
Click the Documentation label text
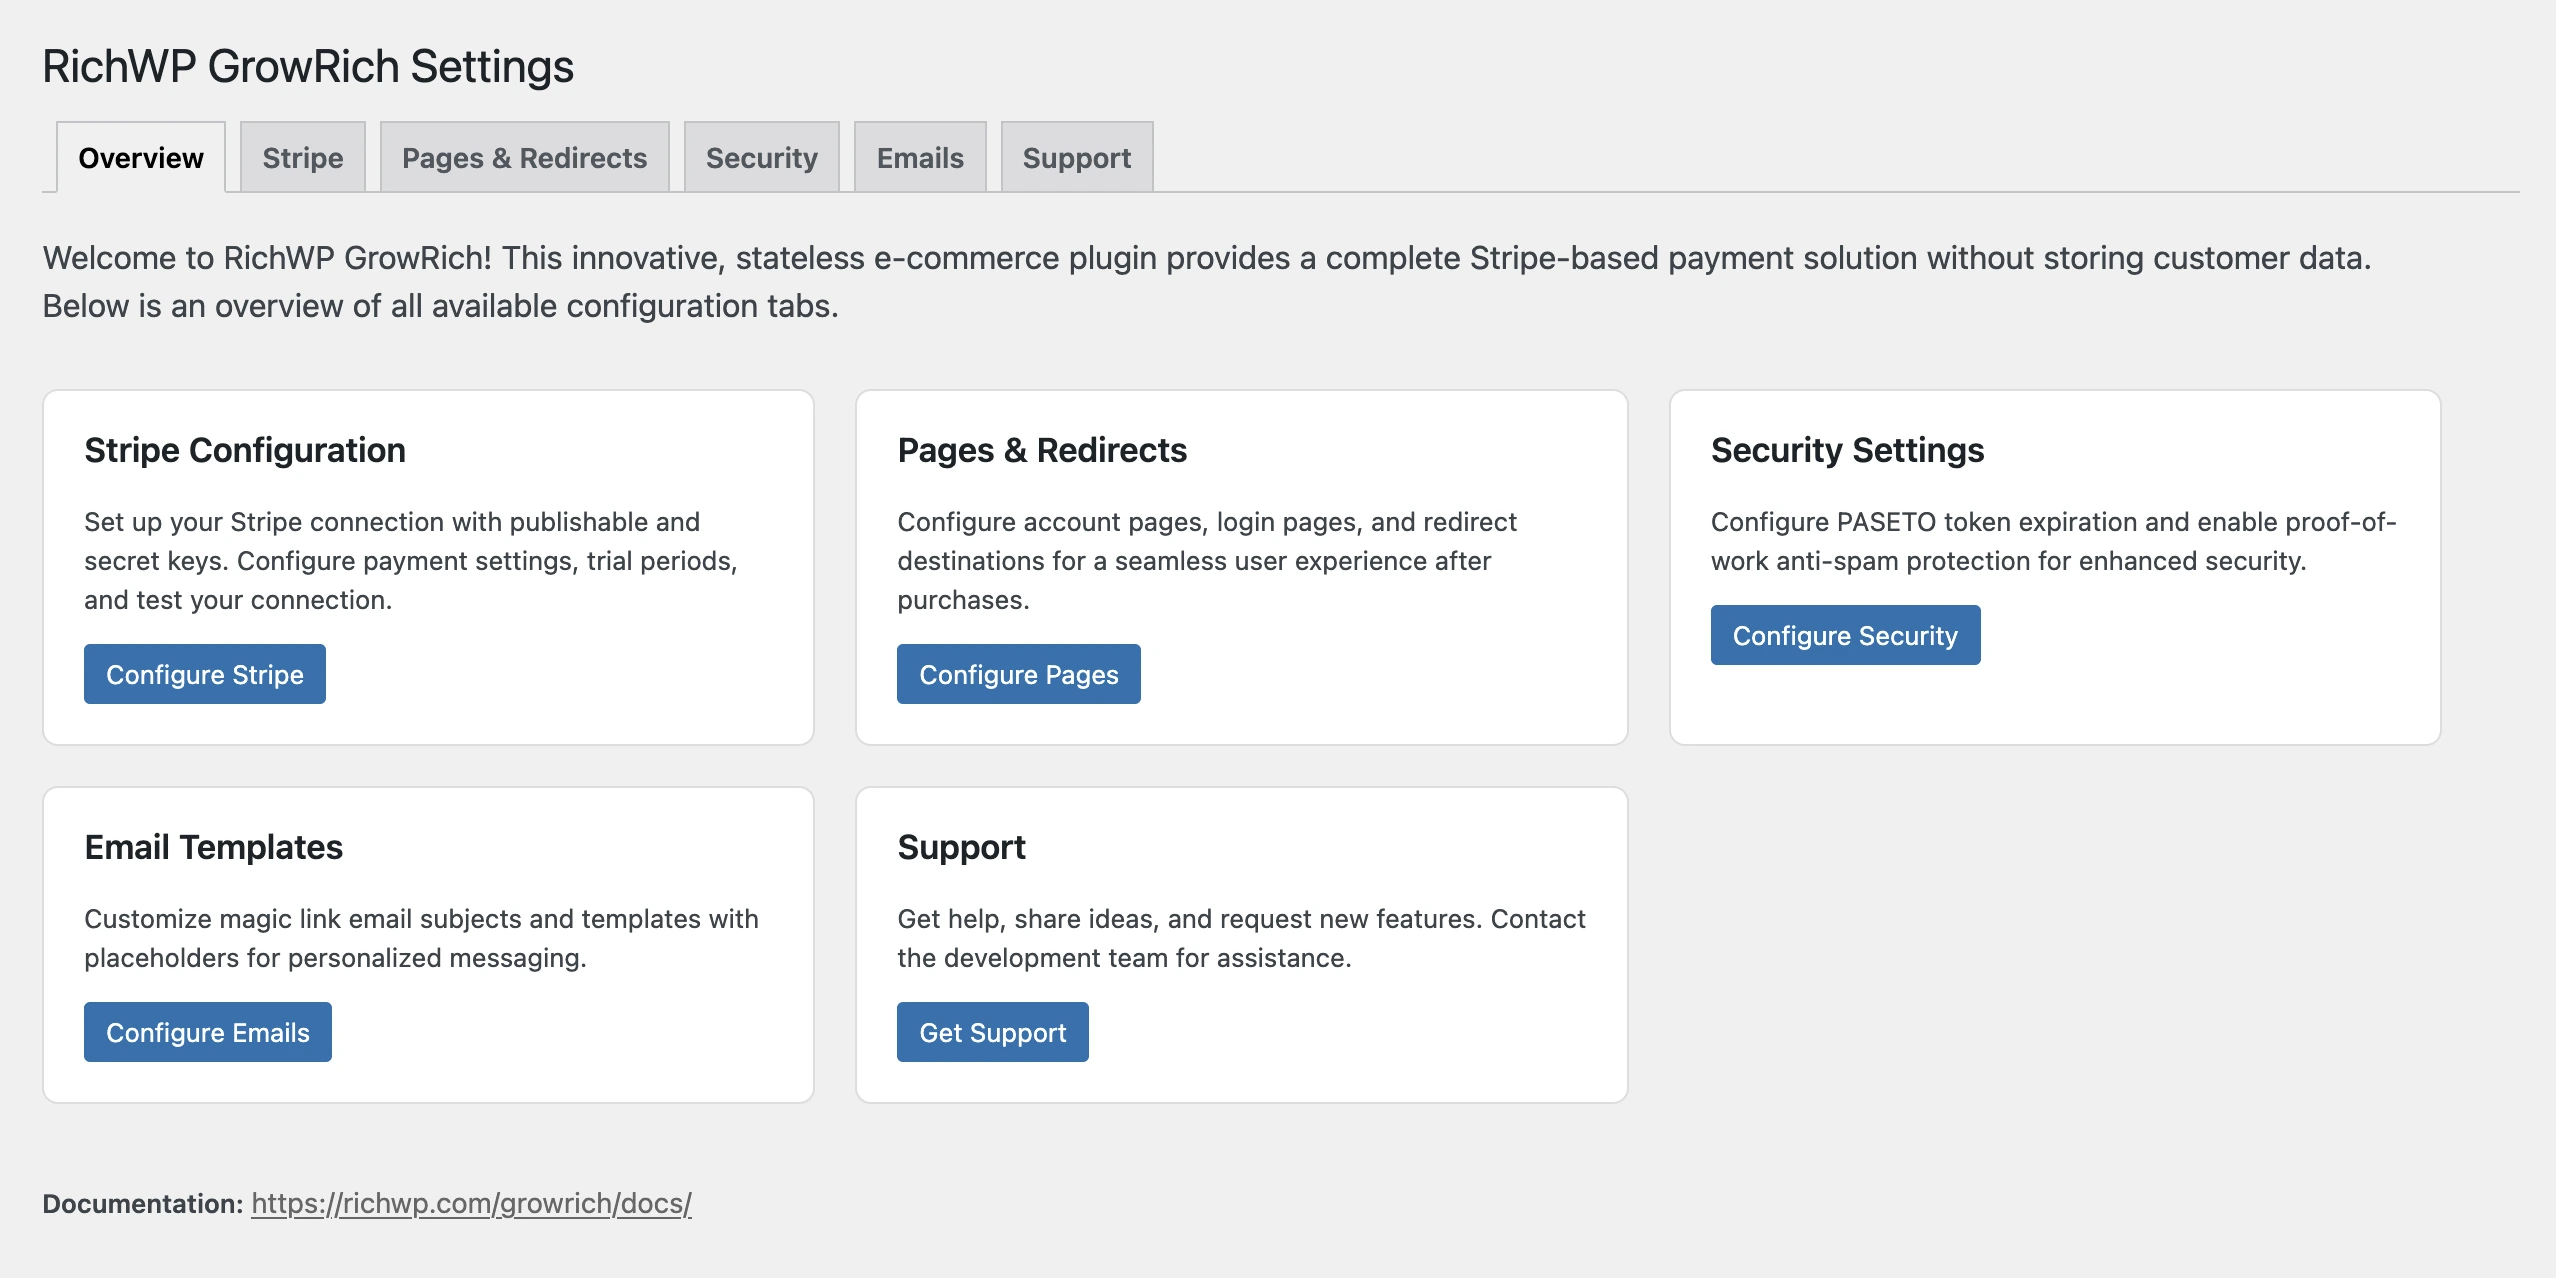(x=142, y=1203)
